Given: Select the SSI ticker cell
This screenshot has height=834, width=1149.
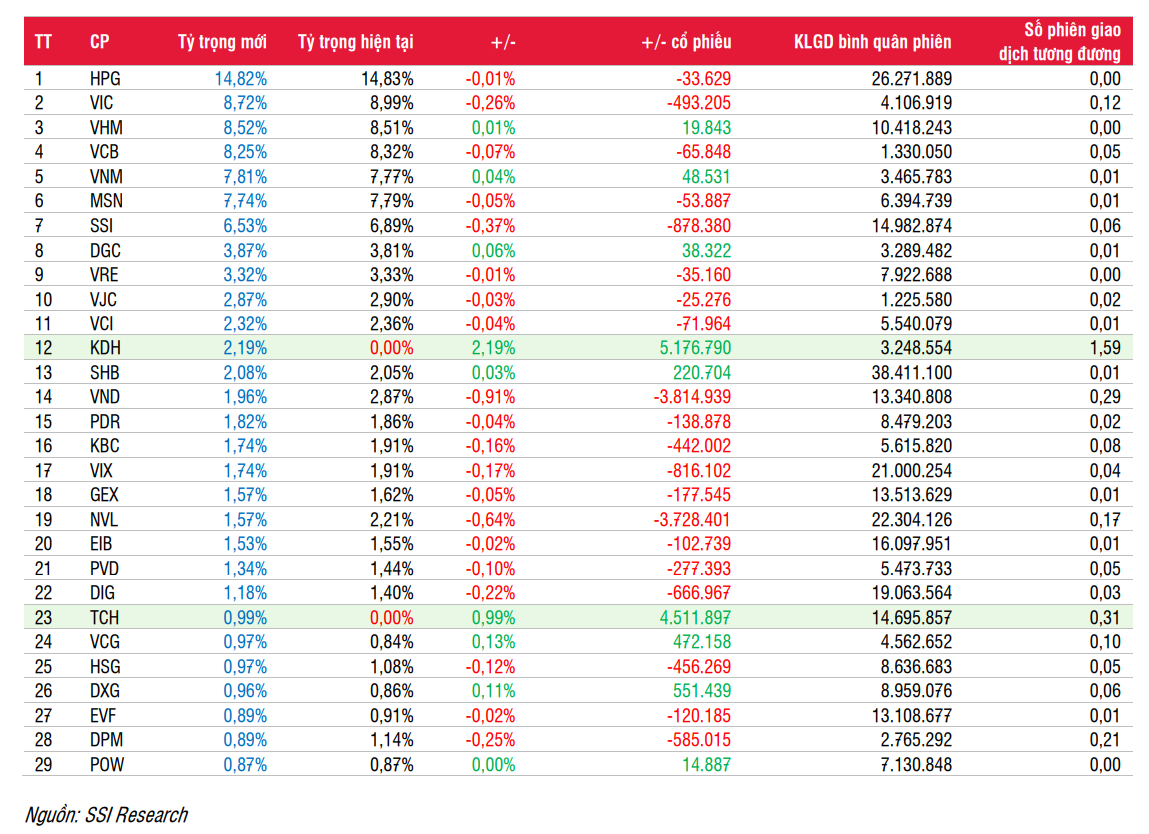Looking at the screenshot, I should (102, 226).
